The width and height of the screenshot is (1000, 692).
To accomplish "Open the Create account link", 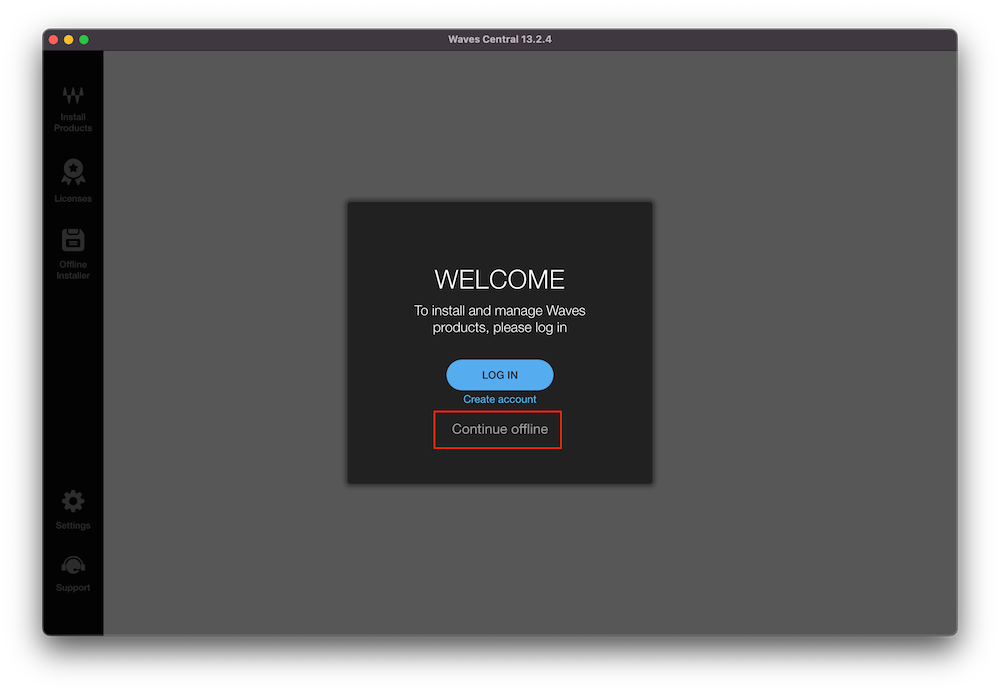I will click(x=499, y=399).
